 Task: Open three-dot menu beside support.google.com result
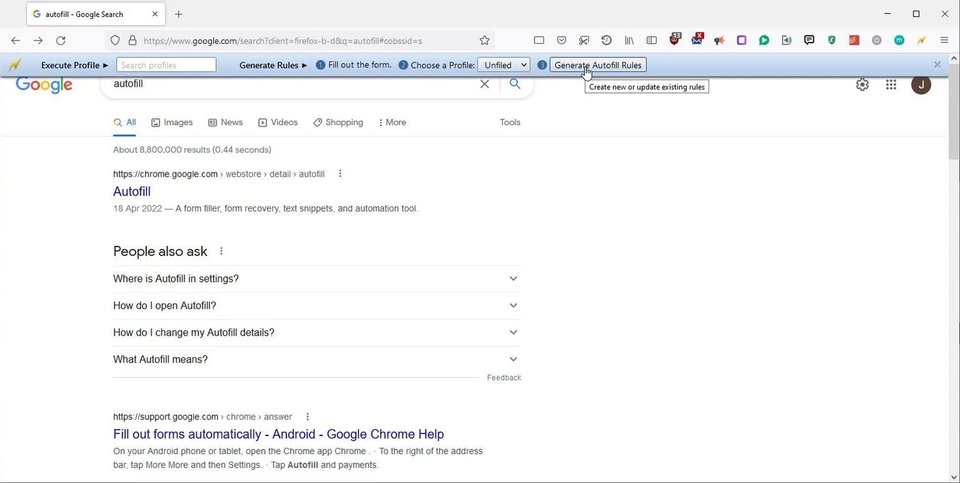point(307,416)
